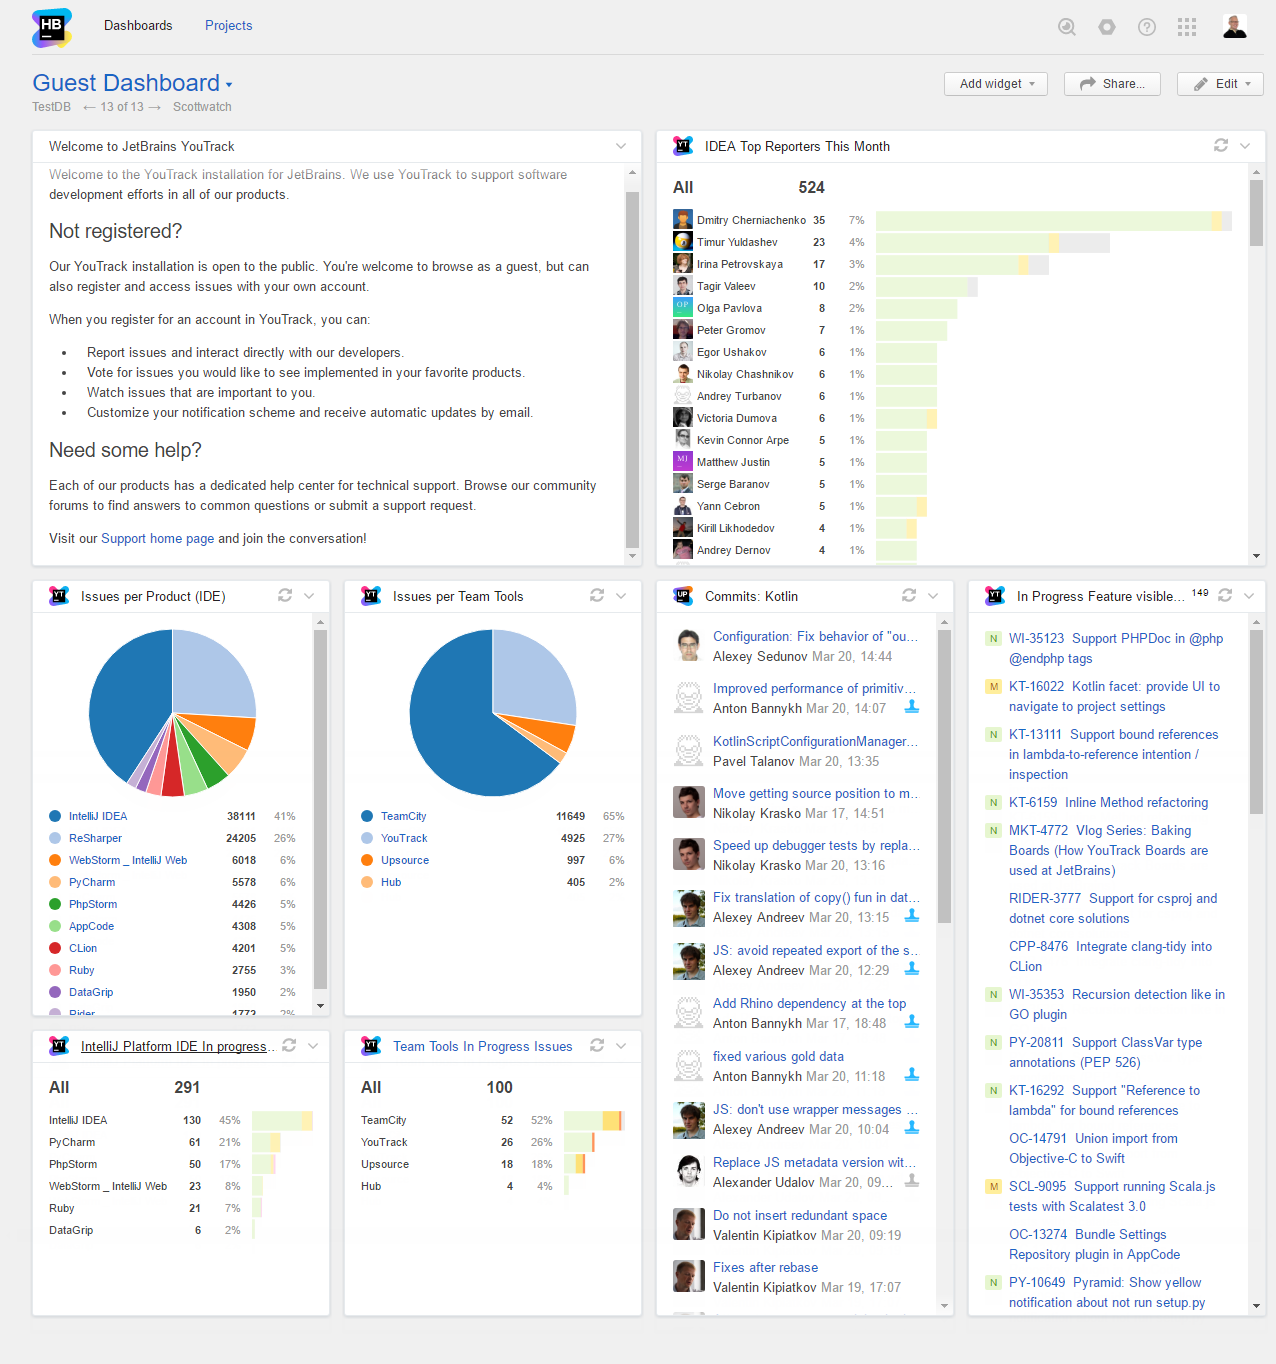This screenshot has width=1276, height=1364.
Task: Expand Issues per Product (IDE) widget menu
Action: (309, 596)
